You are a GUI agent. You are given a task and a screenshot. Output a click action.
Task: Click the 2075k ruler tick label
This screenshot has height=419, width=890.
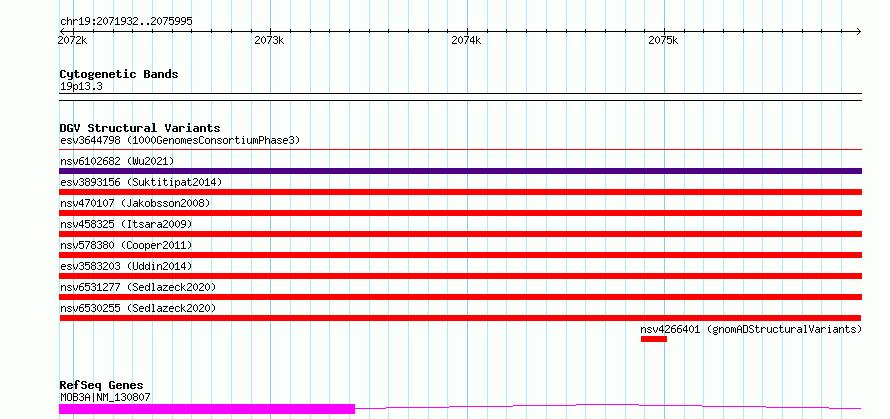point(663,40)
